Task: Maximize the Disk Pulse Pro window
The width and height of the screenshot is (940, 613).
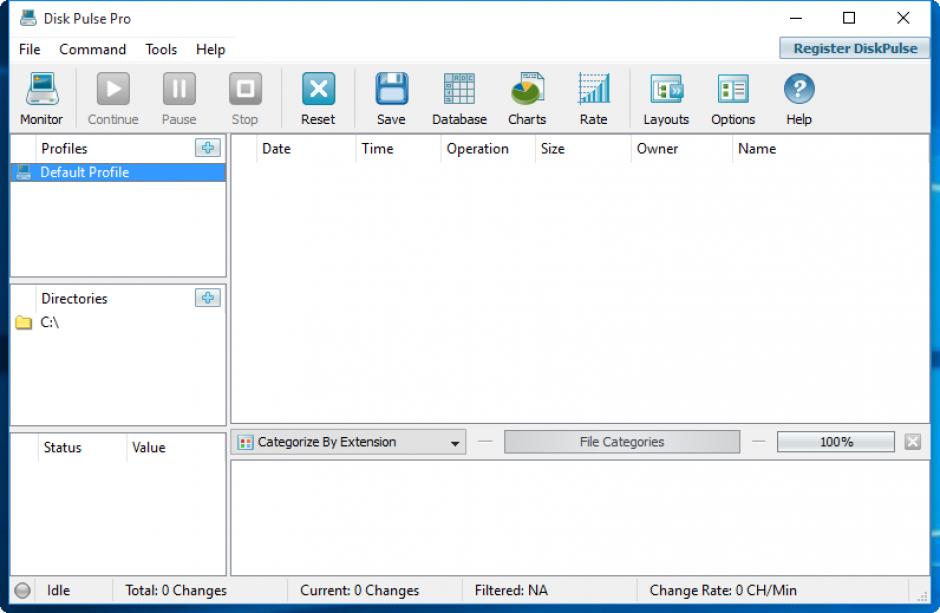Action: point(849,18)
